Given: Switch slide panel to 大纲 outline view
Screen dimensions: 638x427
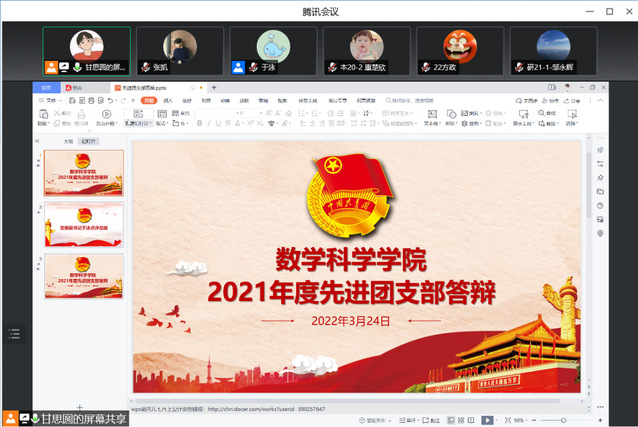Looking at the screenshot, I should [68, 142].
